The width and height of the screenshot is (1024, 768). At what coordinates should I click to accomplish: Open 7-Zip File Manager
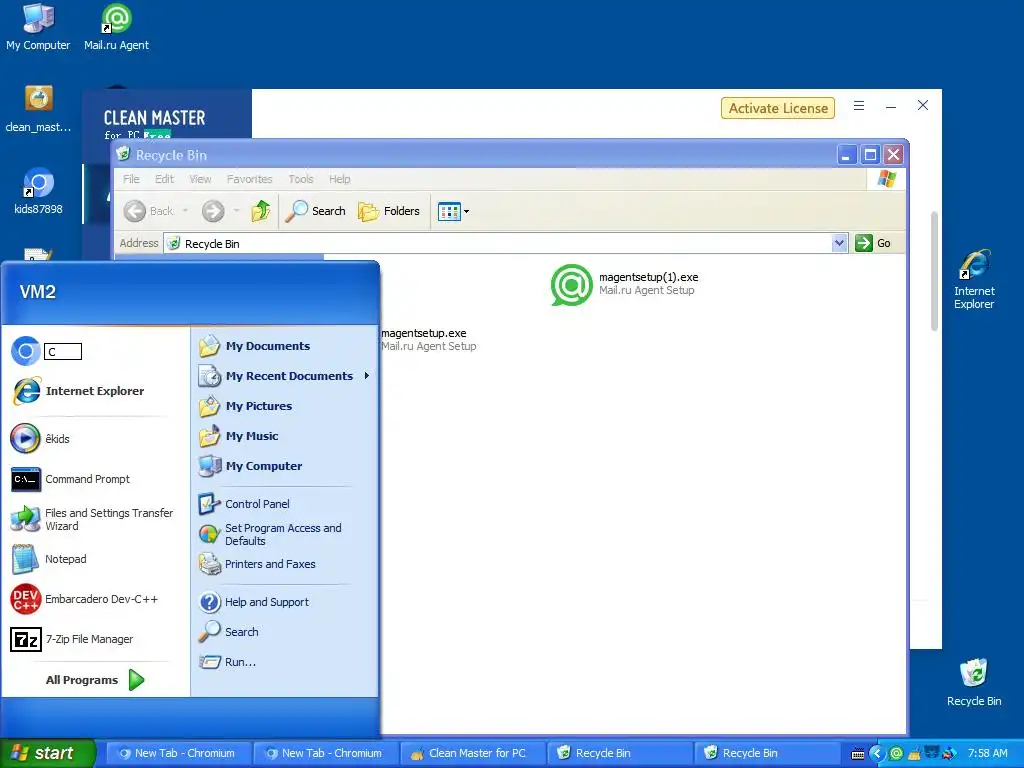pyautogui.click(x=72, y=639)
